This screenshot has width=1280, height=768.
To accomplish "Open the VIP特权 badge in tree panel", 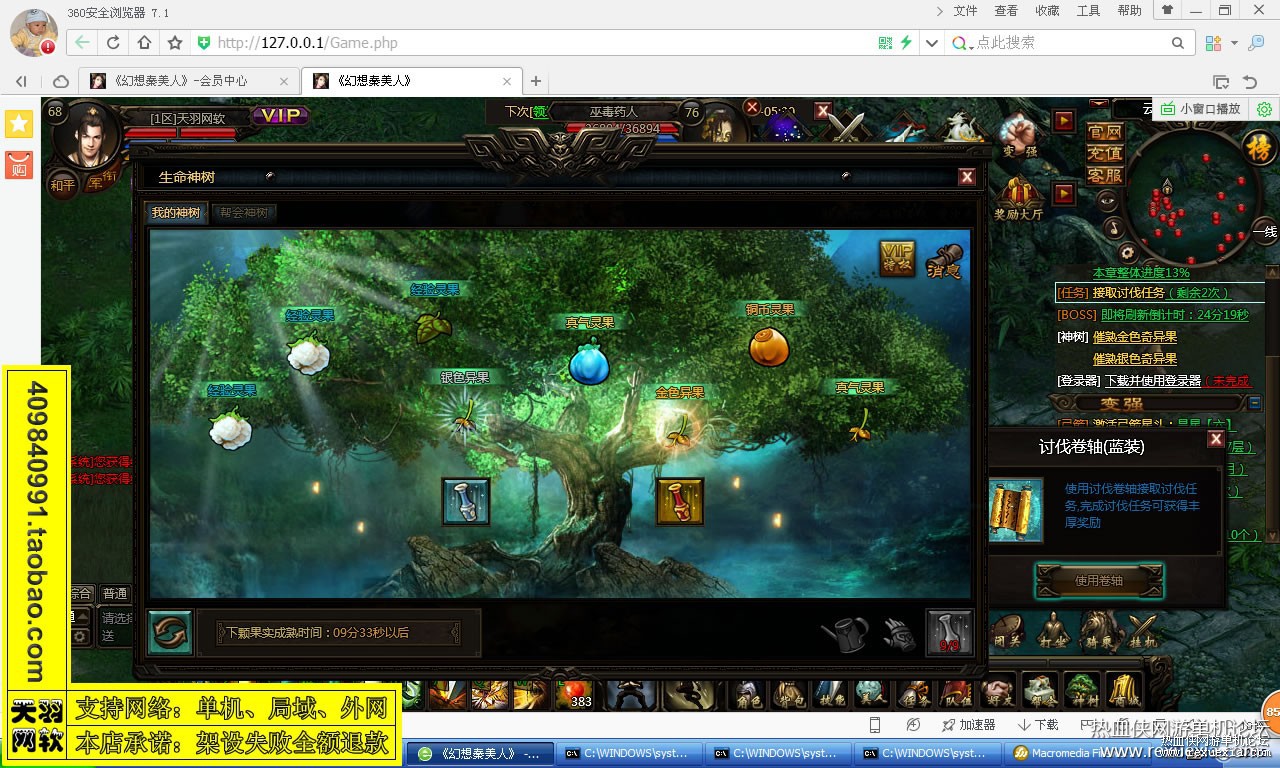I will [x=897, y=257].
